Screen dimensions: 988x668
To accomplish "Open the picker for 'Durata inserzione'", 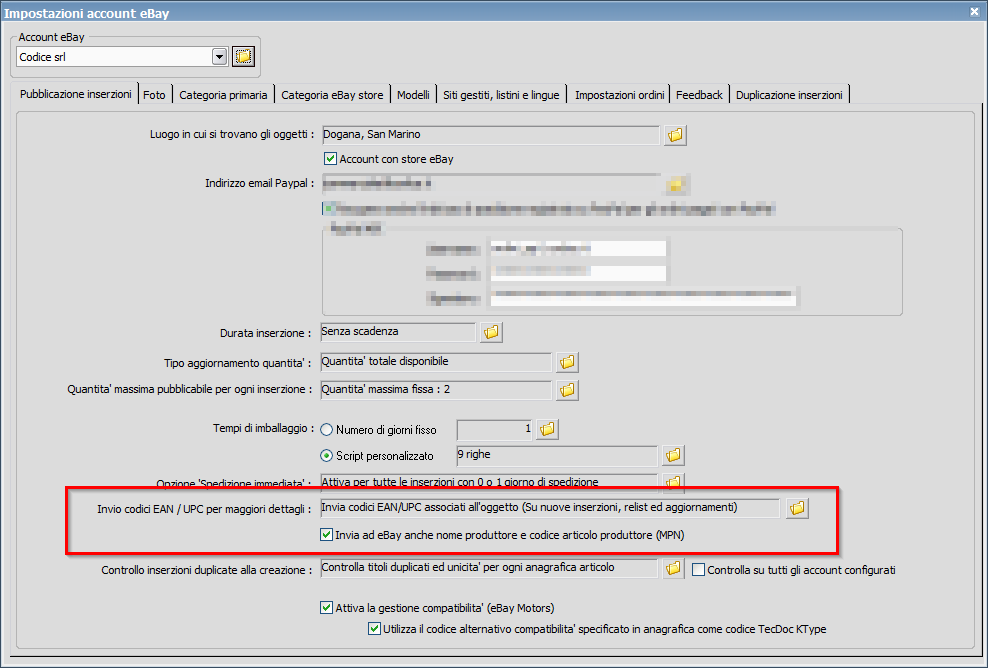I will point(491,332).
